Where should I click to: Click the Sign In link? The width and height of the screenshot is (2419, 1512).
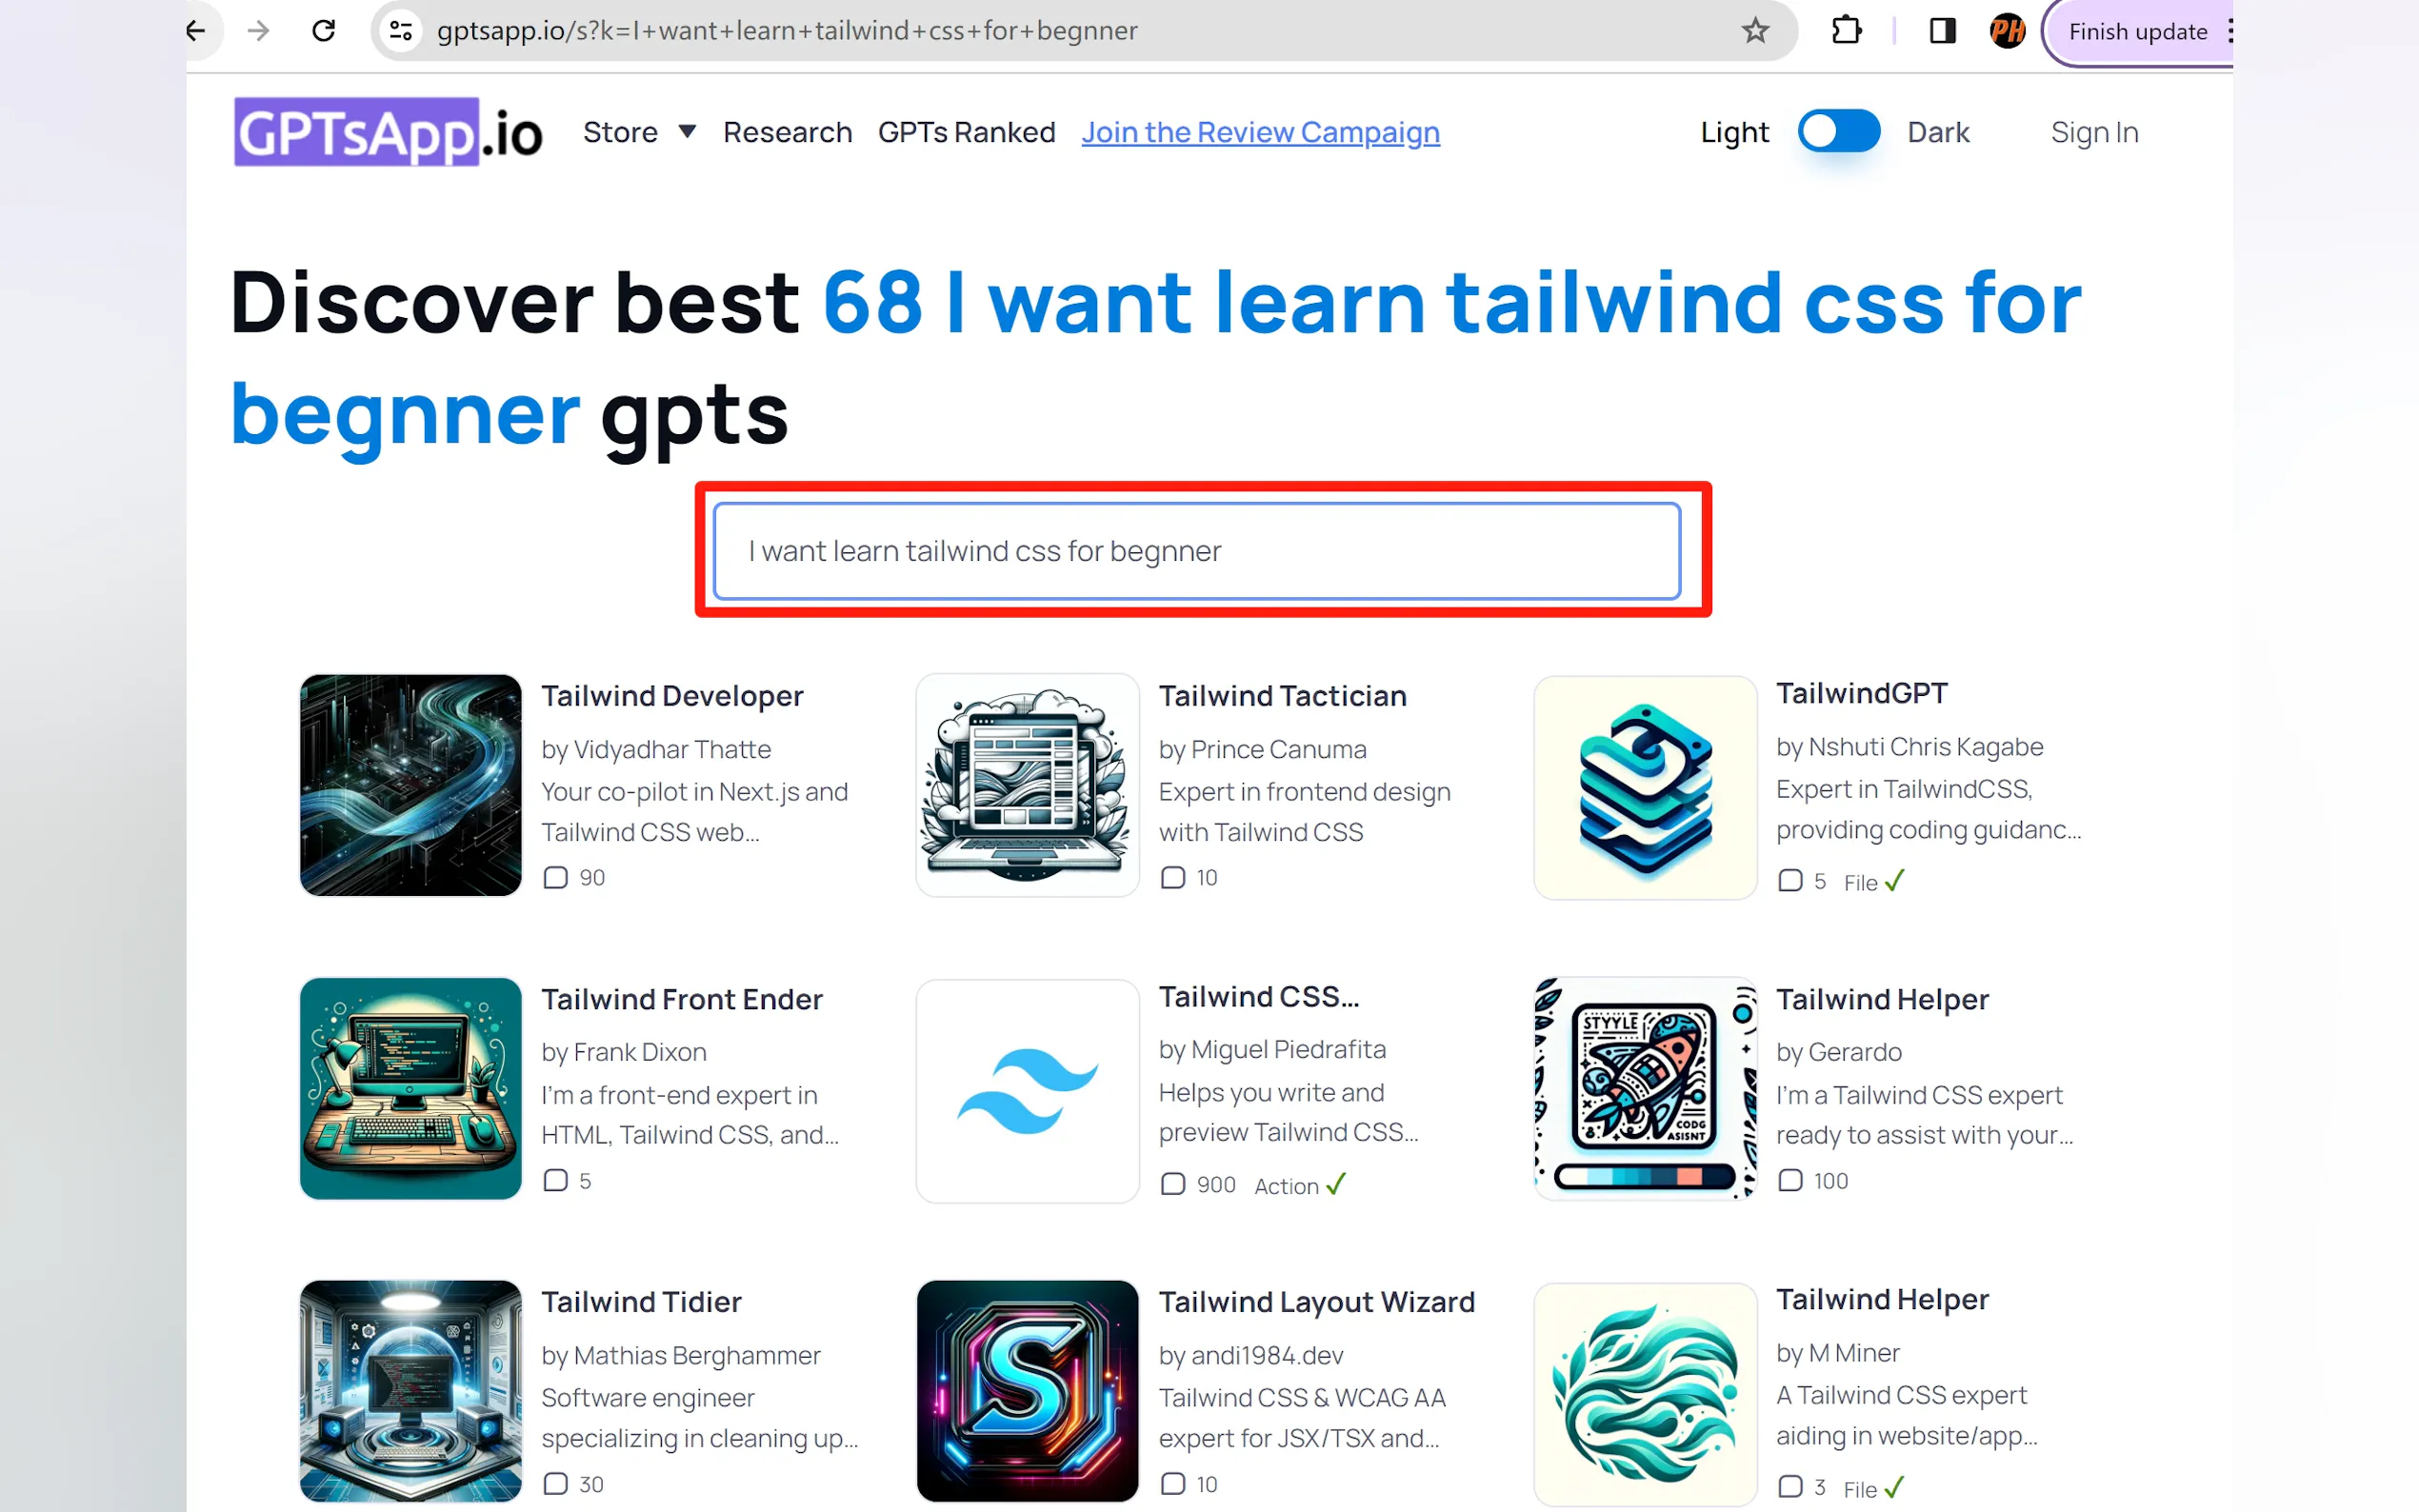tap(2094, 132)
